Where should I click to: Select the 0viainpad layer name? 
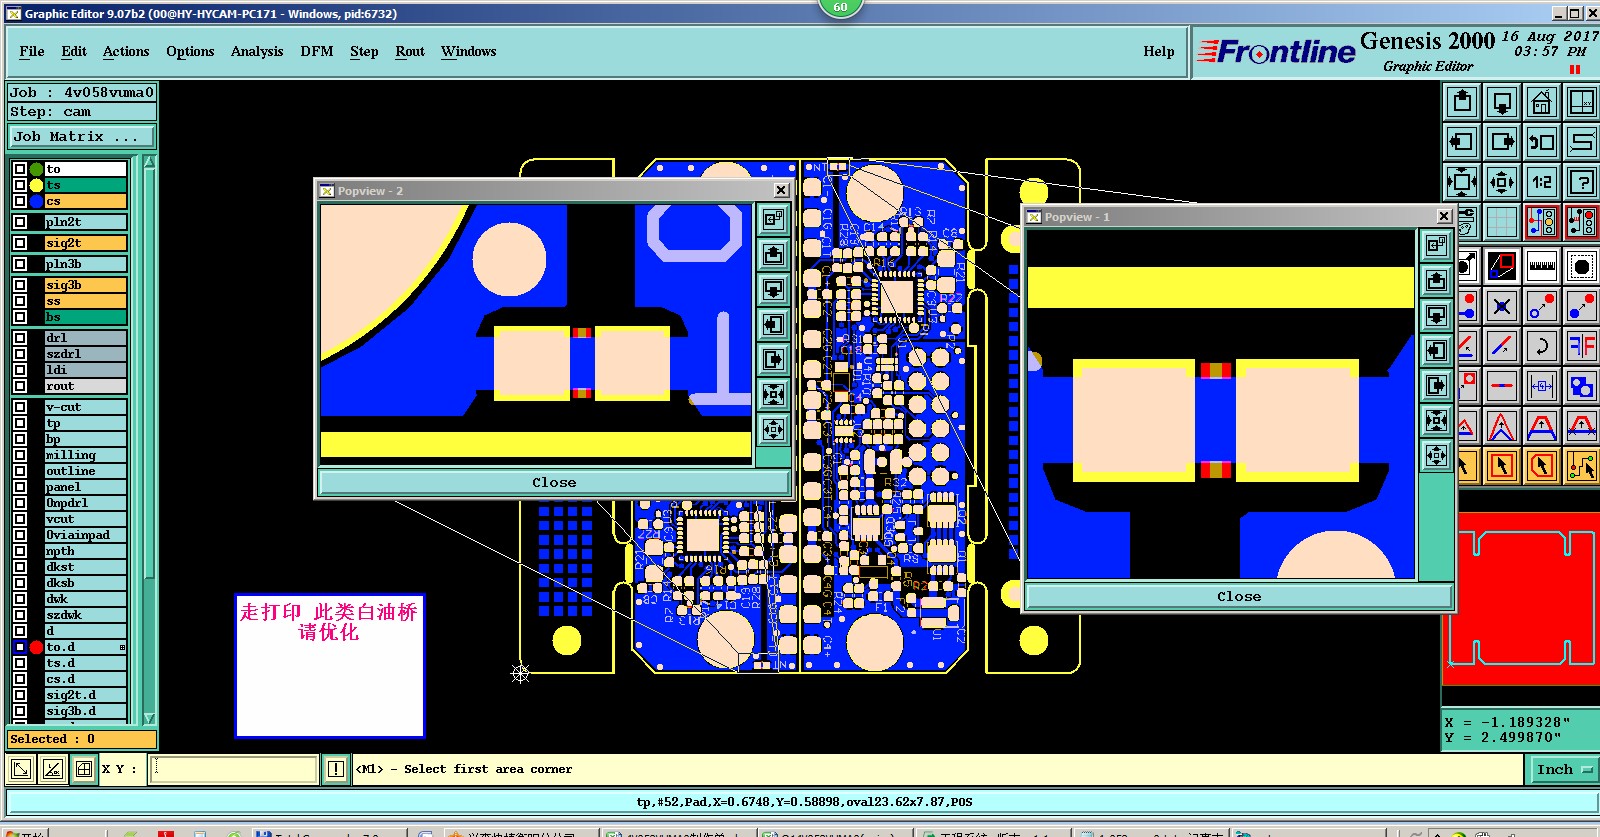pyautogui.click(x=86, y=535)
